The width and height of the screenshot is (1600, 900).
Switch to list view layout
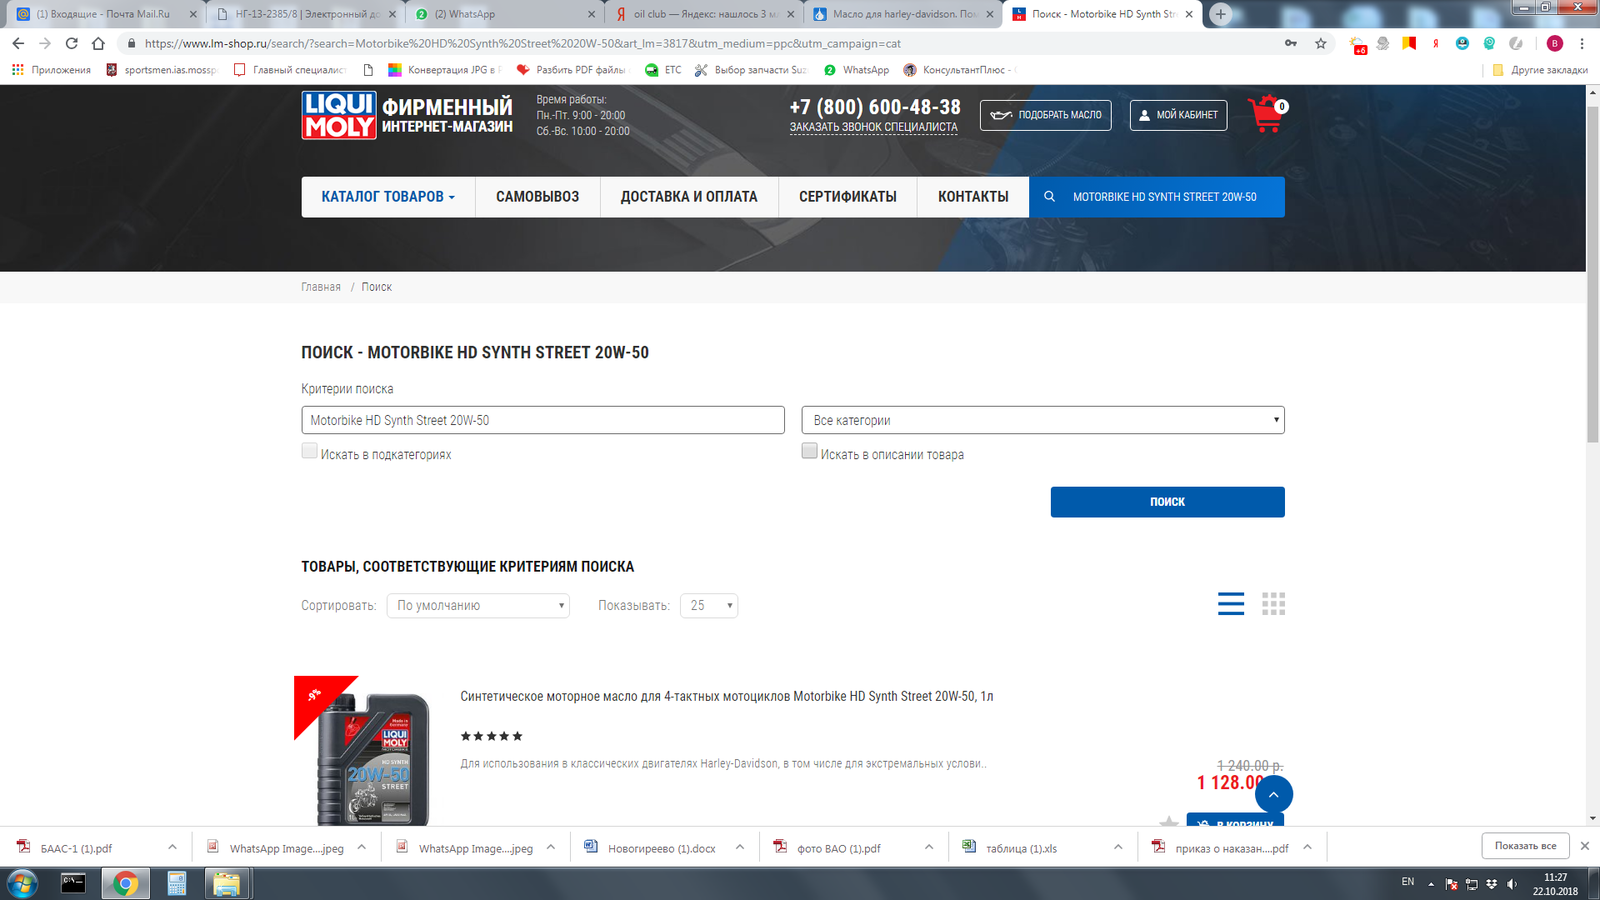(x=1231, y=603)
